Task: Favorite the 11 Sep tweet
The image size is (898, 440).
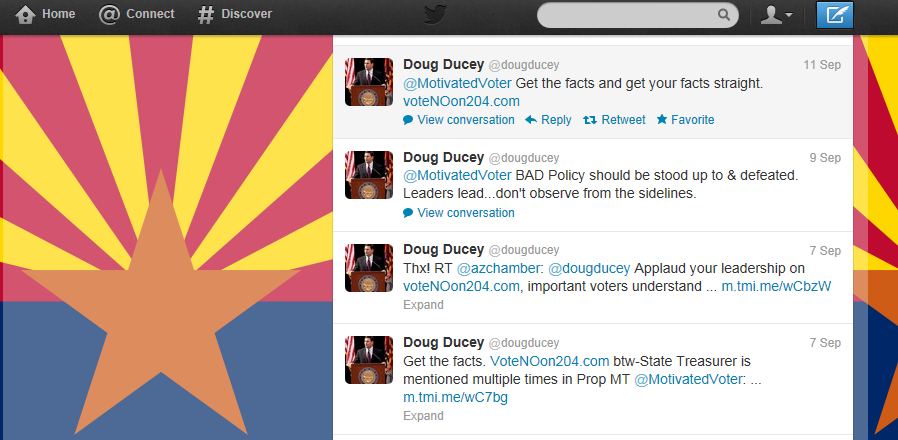Action: click(x=686, y=120)
